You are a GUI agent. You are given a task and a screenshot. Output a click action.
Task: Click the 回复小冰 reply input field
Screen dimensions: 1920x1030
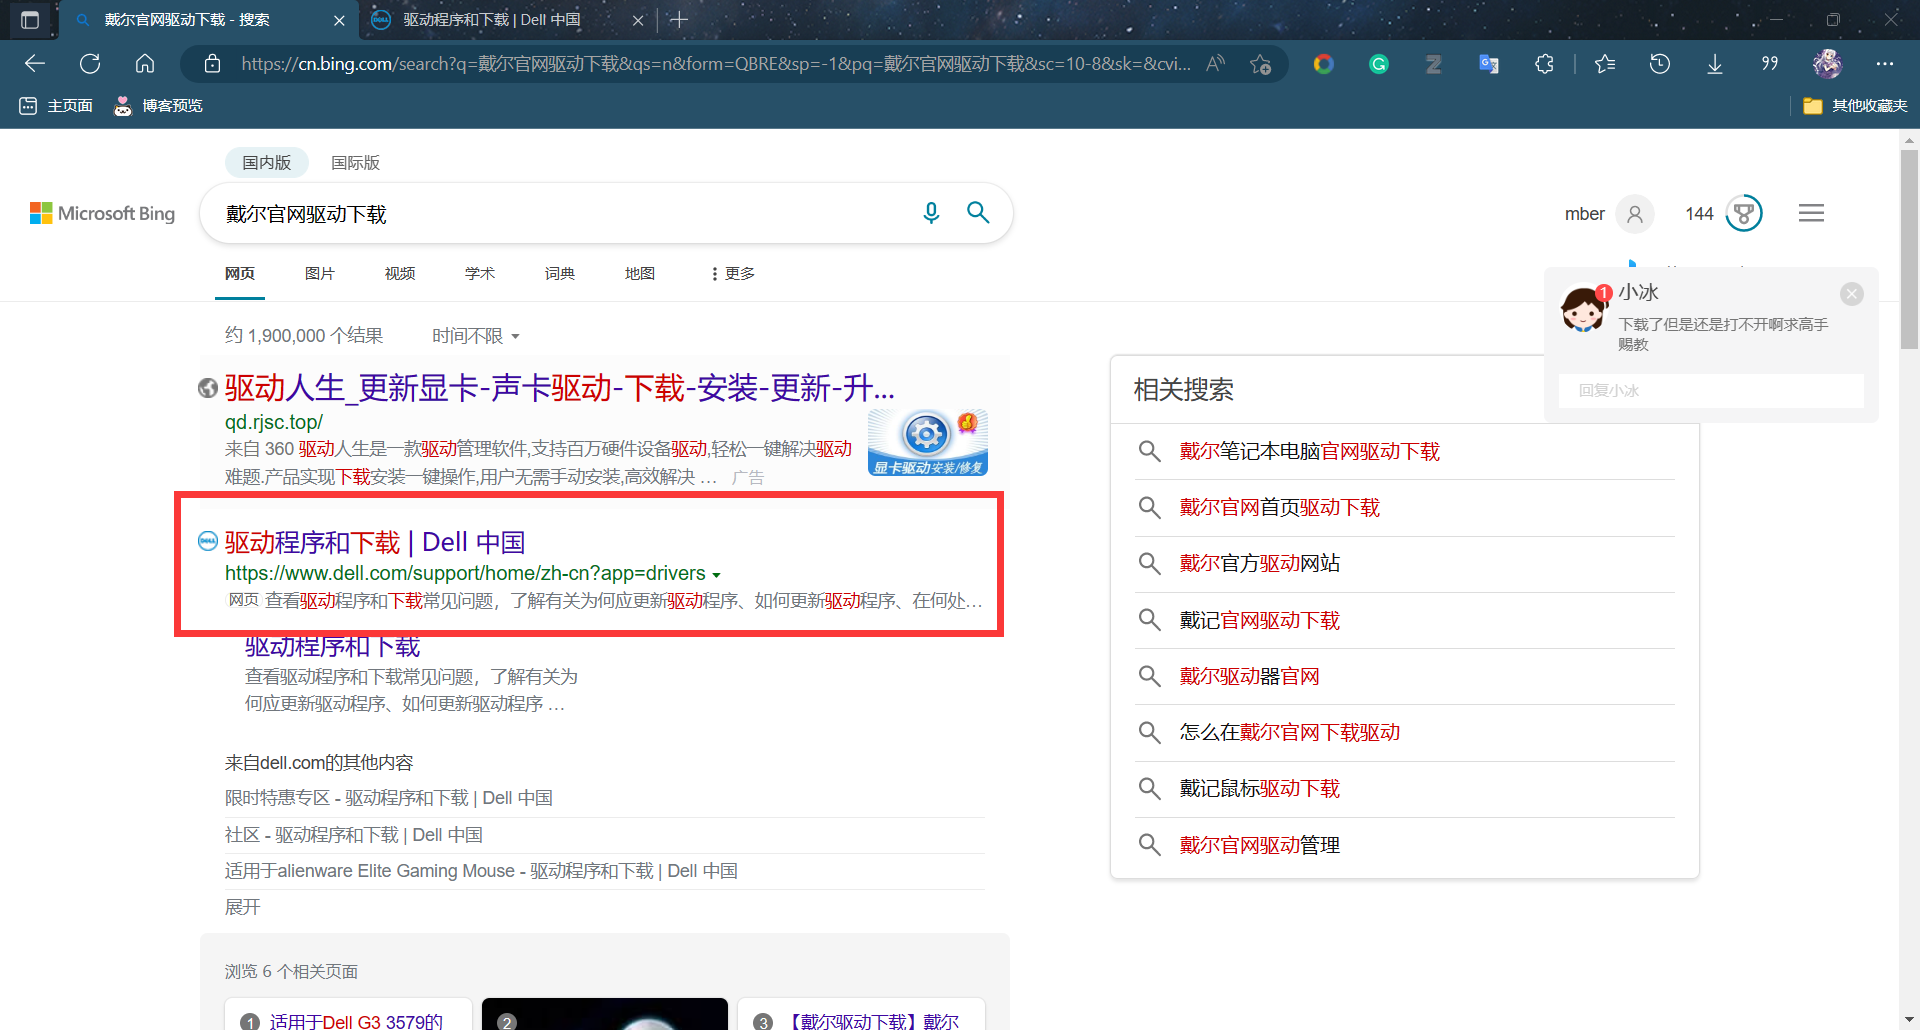pyautogui.click(x=1710, y=391)
